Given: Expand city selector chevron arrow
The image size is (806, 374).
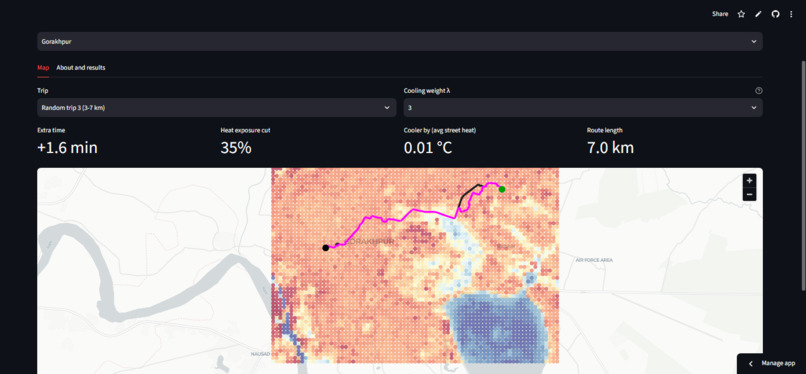Looking at the screenshot, I should coord(754,42).
